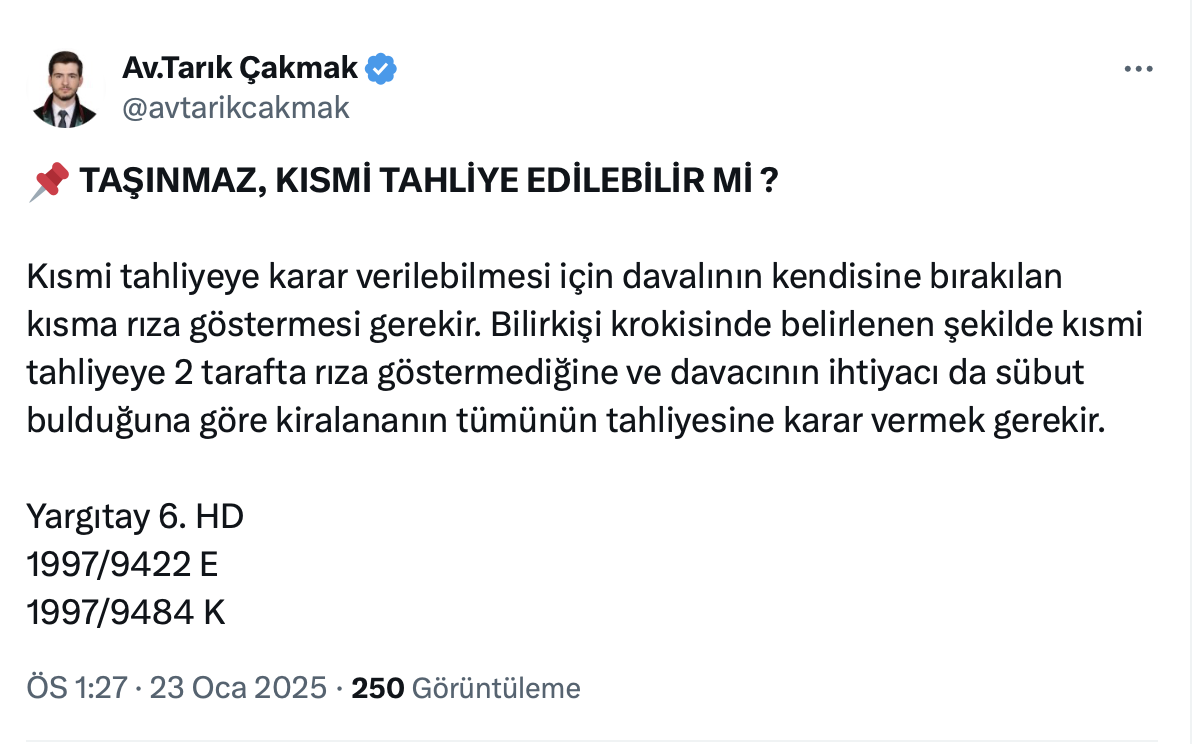Image resolution: width=1196 pixels, height=744 pixels.
Task: Click the decision number 1997/9484 K
Action: coord(126,612)
